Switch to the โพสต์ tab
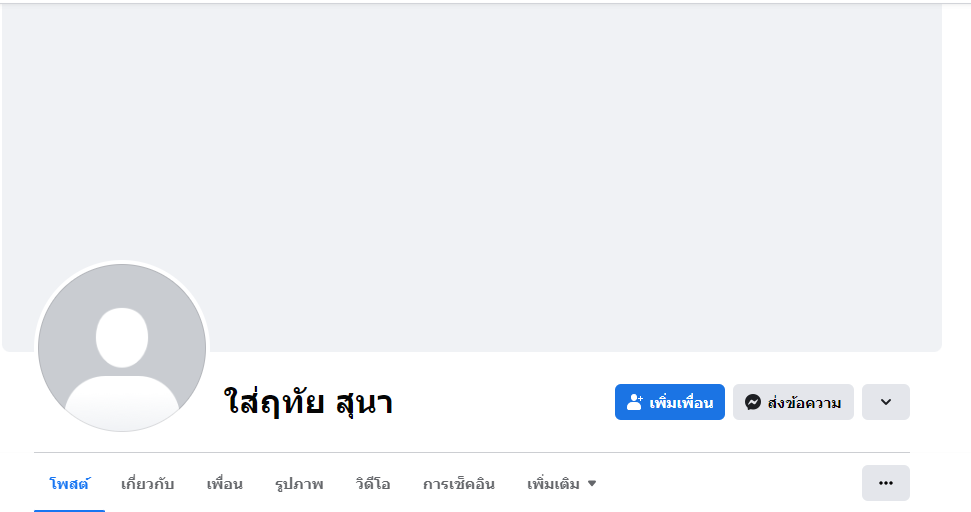Screen dimensions: 971x512 [x=69, y=484]
